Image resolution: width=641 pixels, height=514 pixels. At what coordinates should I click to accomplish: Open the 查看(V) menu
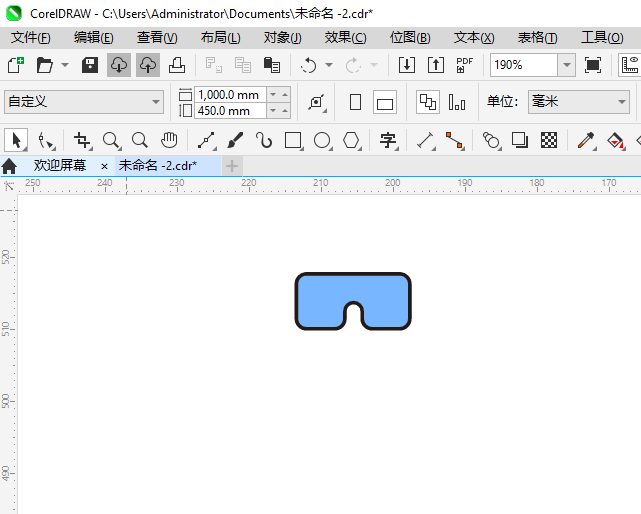(157, 38)
